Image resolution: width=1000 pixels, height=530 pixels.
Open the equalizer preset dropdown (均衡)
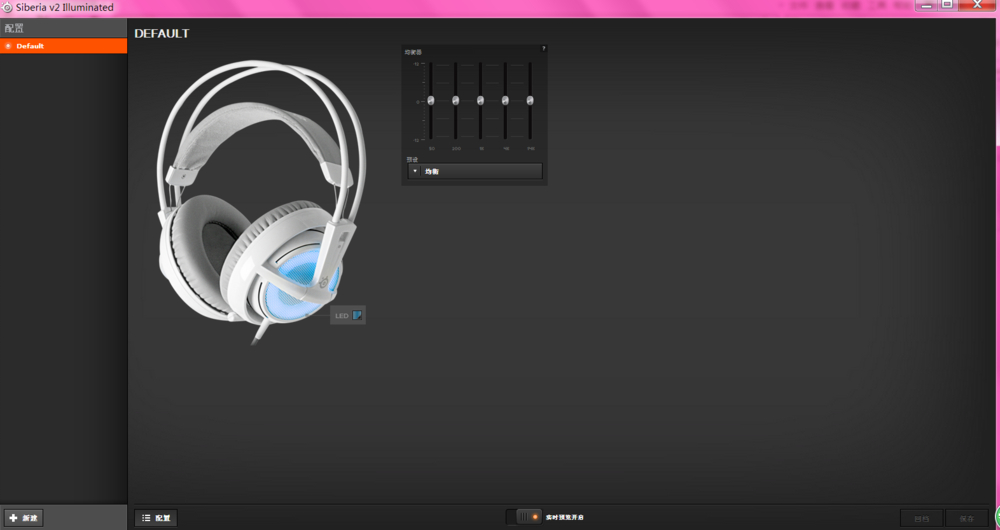475,171
